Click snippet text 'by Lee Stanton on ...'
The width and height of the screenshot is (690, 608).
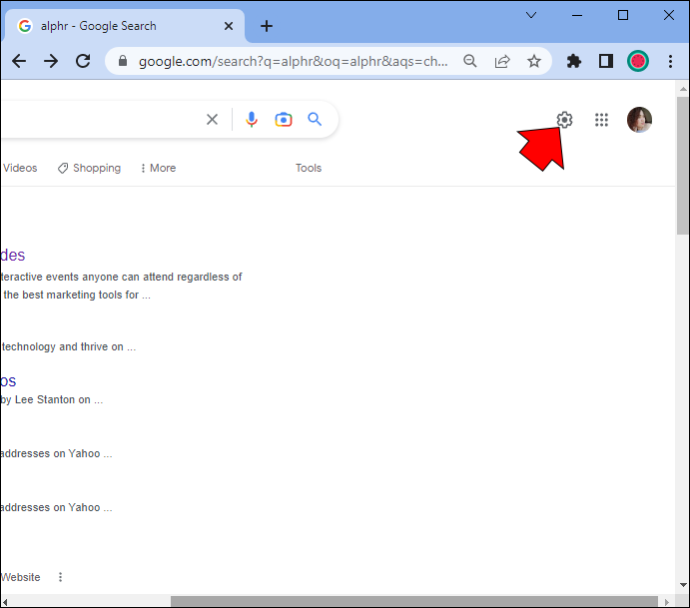[52, 399]
